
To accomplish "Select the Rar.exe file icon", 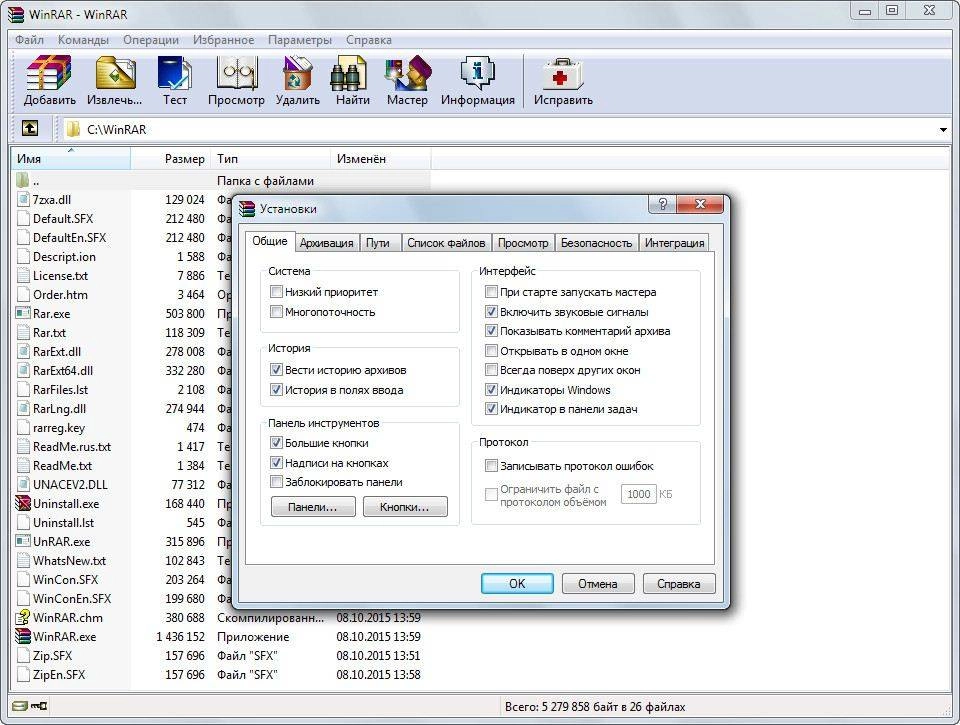I will coord(23,314).
